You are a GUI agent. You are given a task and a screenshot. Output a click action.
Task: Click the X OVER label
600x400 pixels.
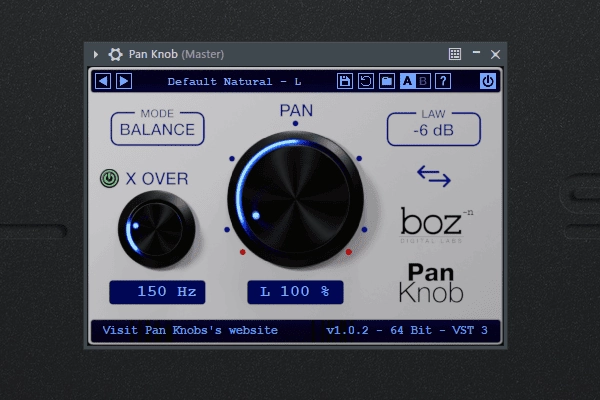pyautogui.click(x=157, y=179)
